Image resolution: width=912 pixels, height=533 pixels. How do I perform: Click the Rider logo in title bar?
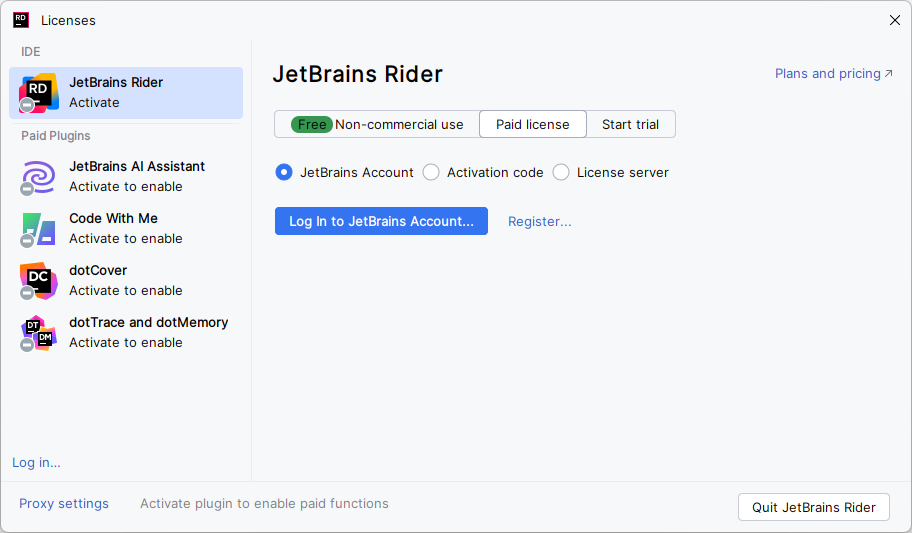point(21,20)
